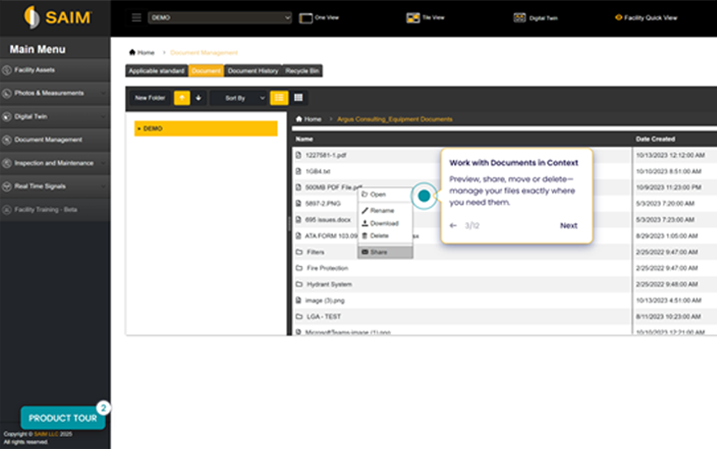
Task: Click the hamburger menu icon in top bar
Action: click(x=136, y=18)
